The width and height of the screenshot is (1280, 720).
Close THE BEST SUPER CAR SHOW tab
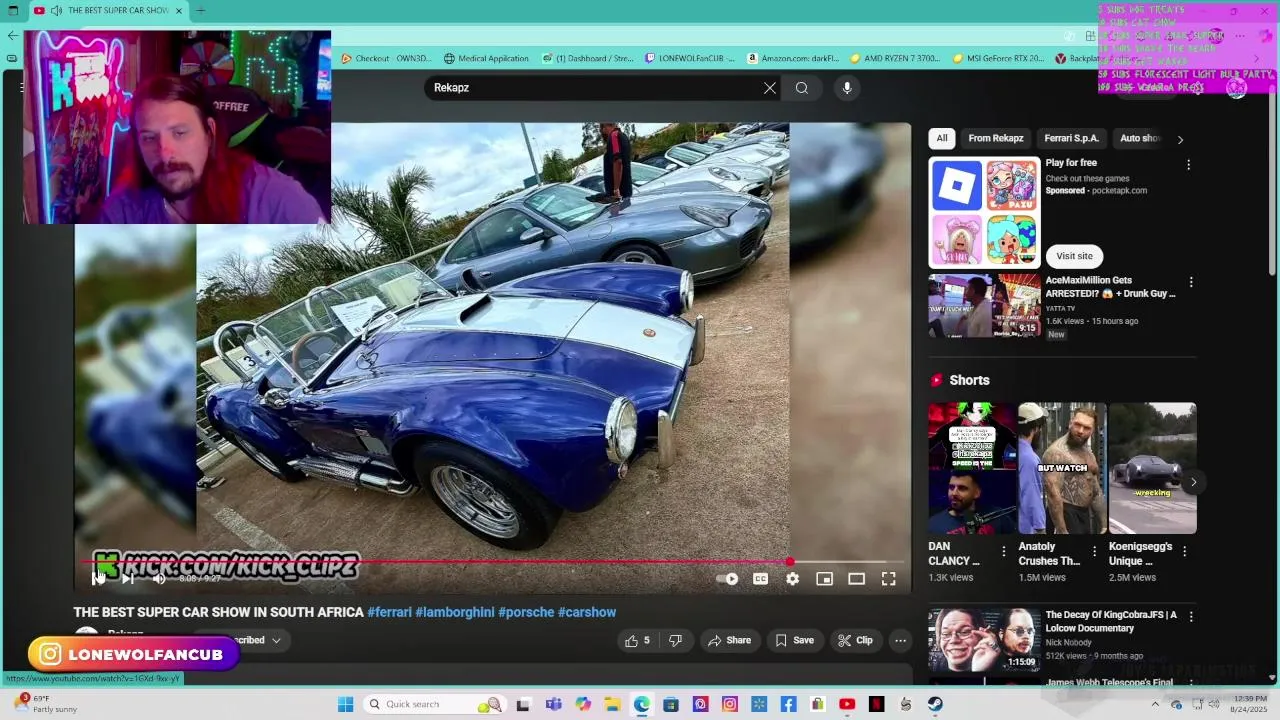pyautogui.click(x=179, y=10)
